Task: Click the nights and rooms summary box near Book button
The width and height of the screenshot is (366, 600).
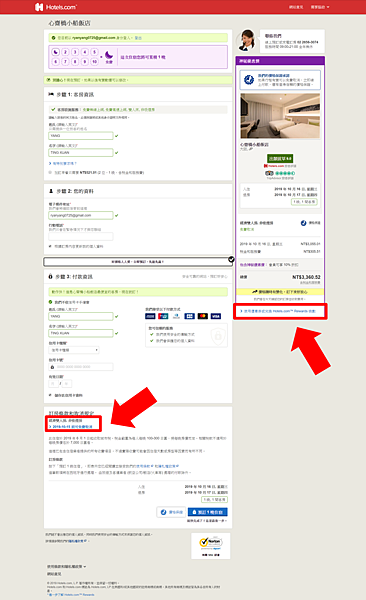Action: (x=214, y=499)
